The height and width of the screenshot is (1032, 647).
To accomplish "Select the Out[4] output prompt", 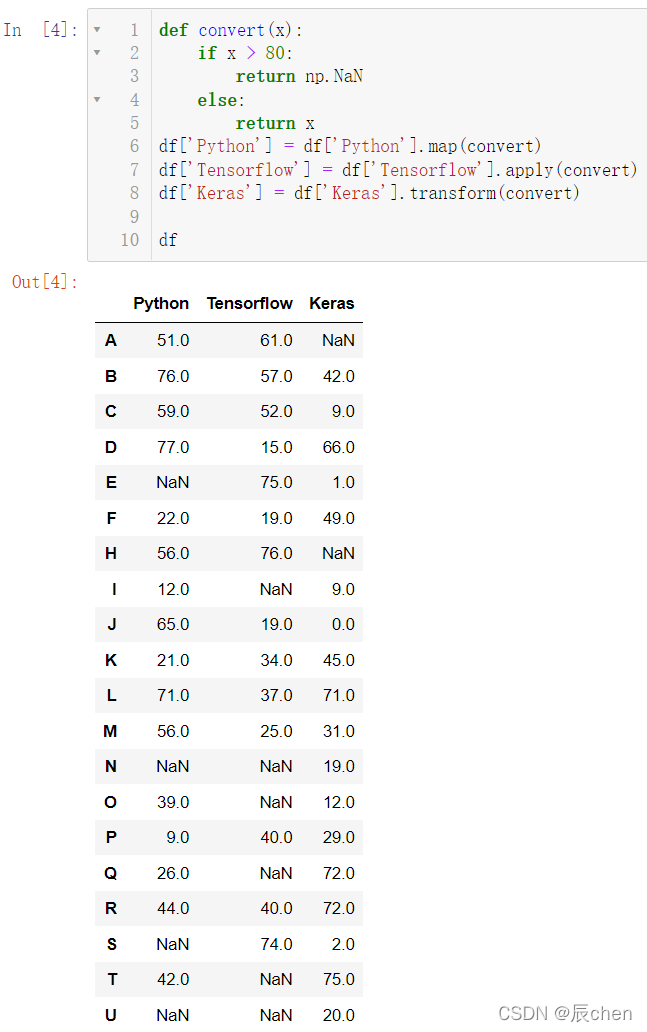I will point(45,282).
